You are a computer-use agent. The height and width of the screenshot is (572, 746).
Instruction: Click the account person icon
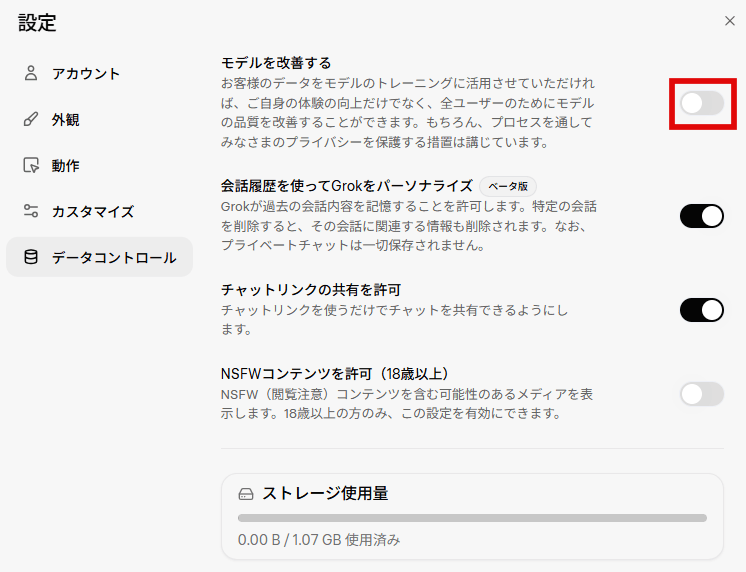31,73
